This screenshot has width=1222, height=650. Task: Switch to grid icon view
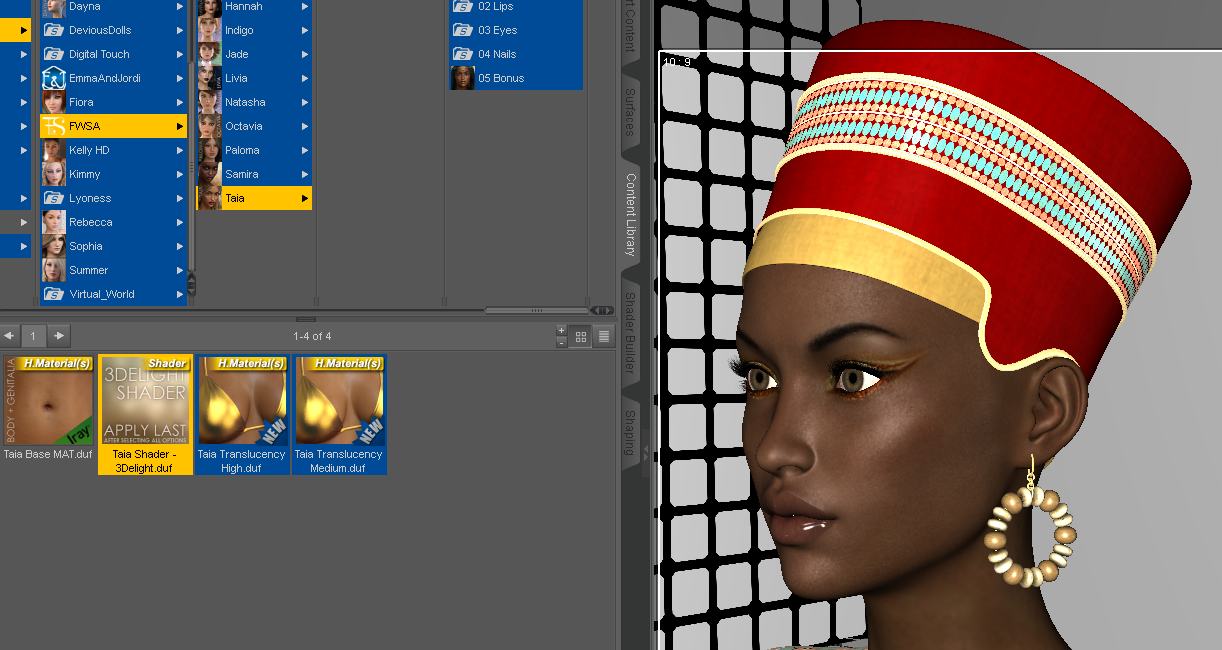581,337
